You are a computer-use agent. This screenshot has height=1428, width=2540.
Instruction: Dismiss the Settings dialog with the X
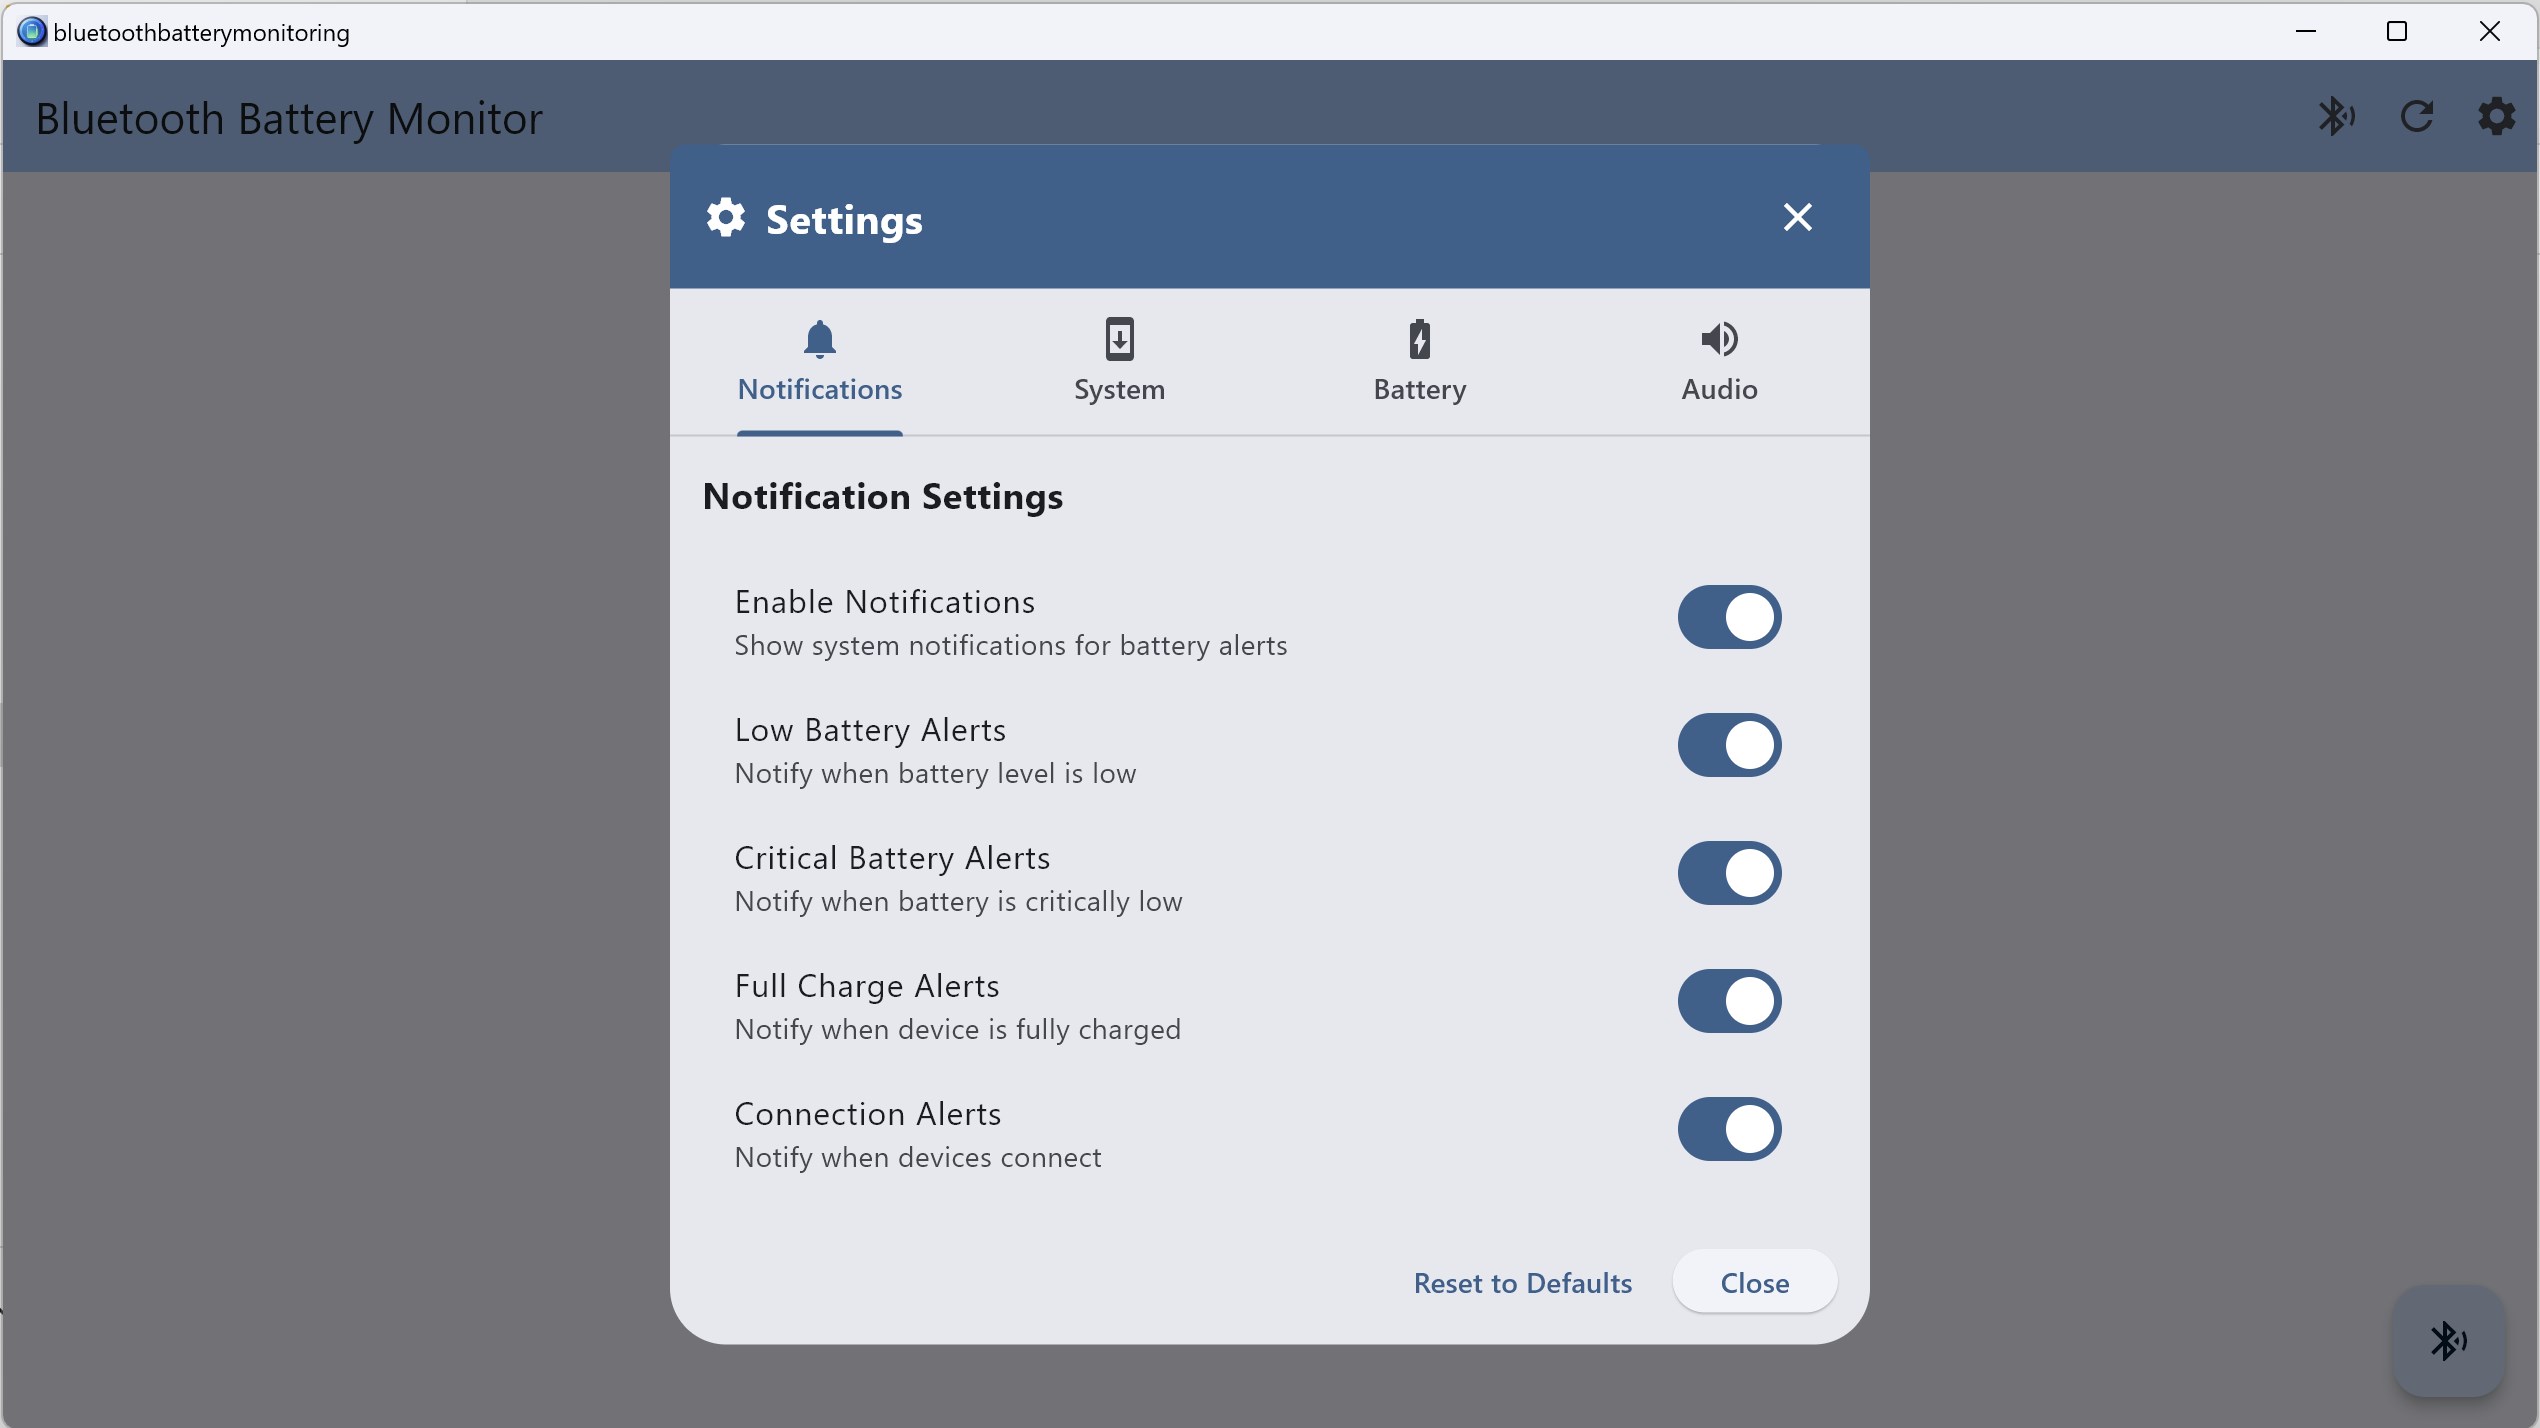(x=1796, y=216)
